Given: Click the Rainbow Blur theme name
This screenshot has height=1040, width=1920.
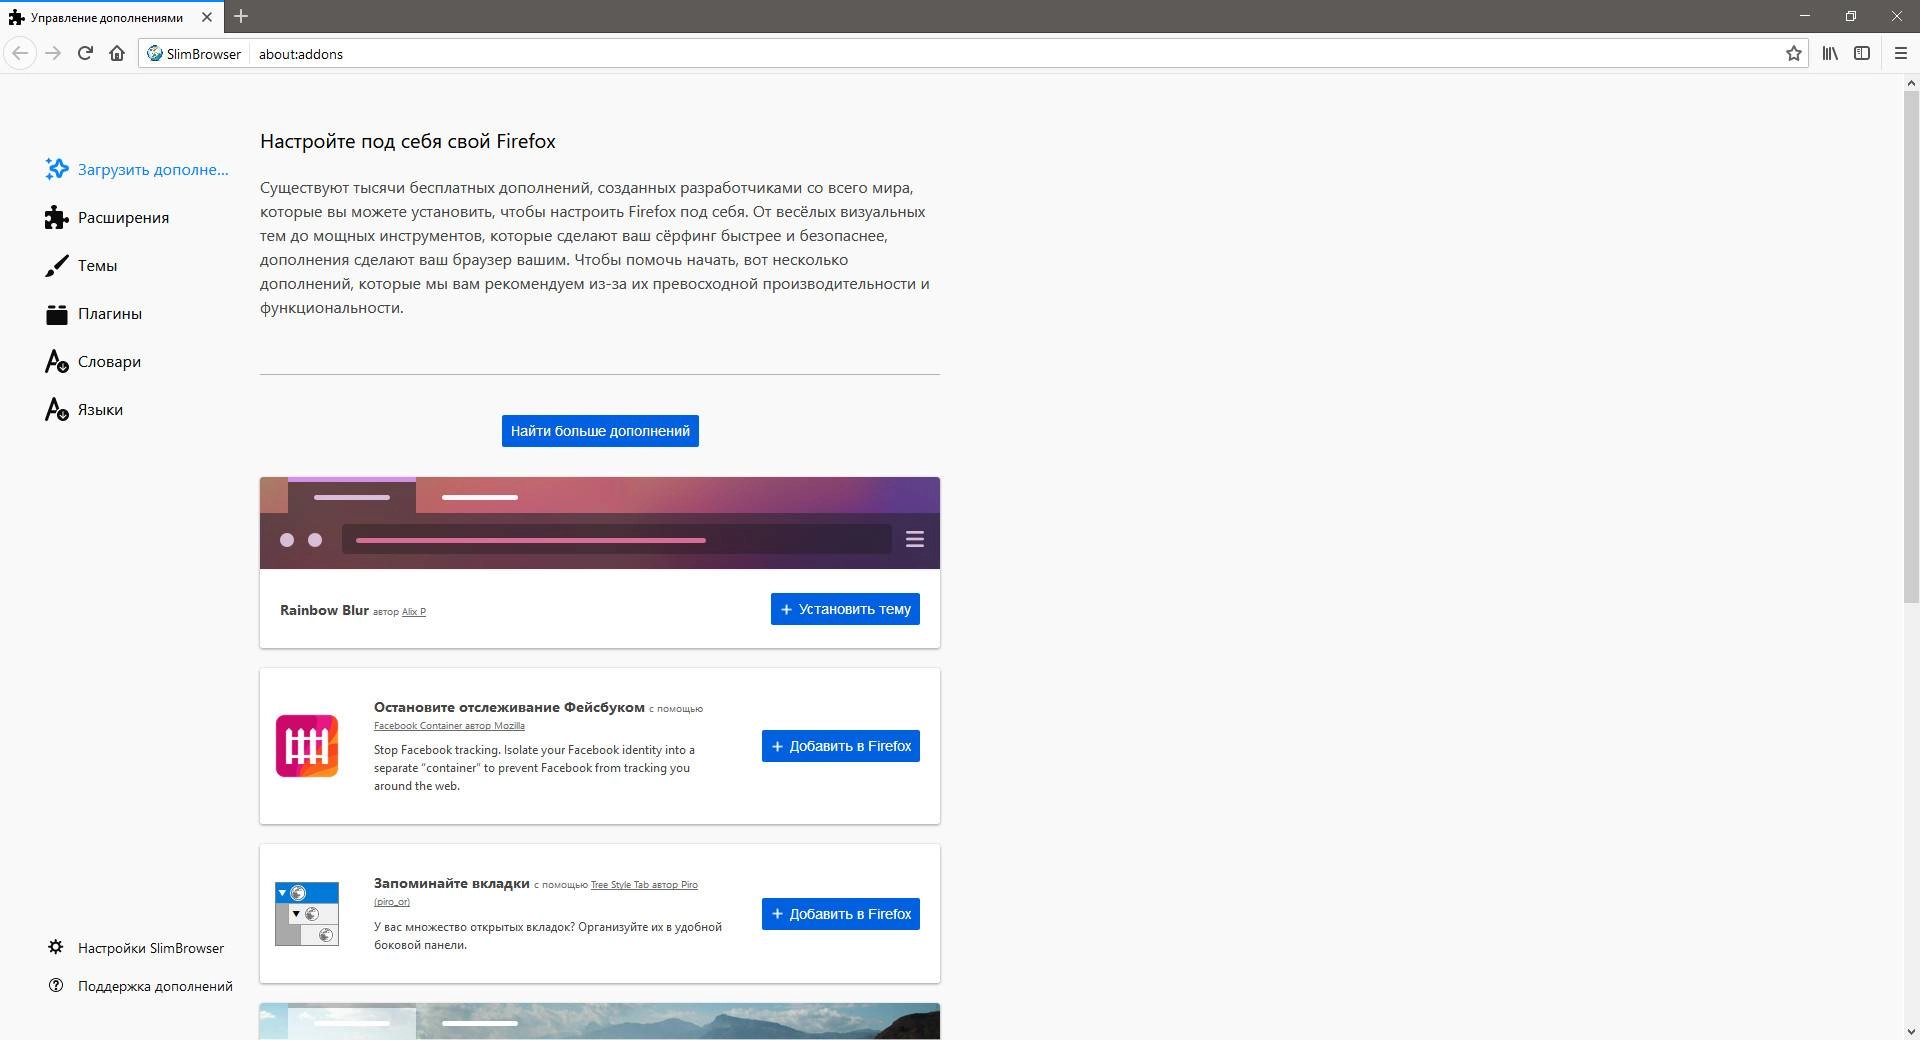Looking at the screenshot, I should [x=324, y=610].
